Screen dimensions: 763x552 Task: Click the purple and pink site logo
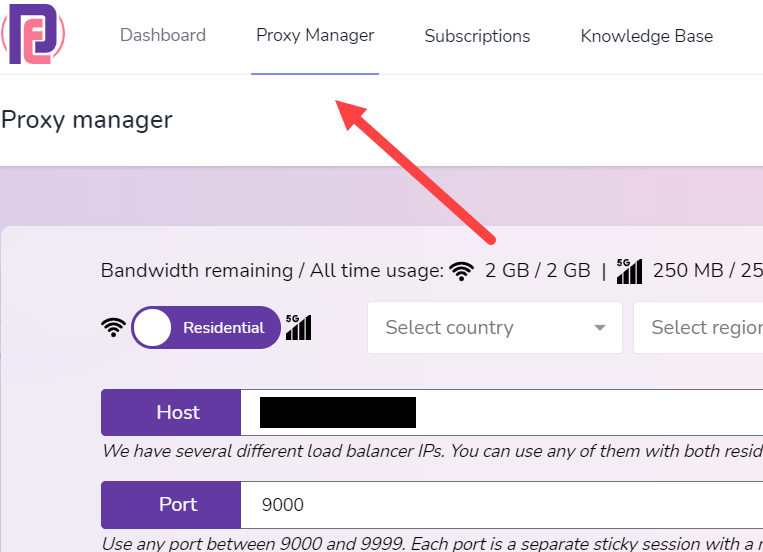click(x=33, y=34)
